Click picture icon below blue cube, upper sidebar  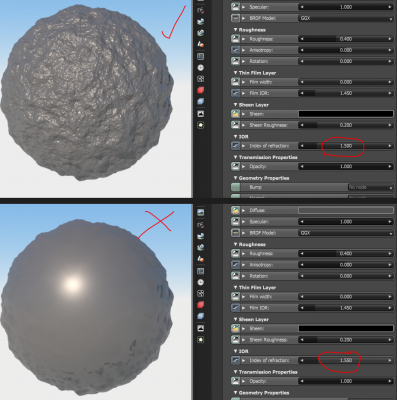(200, 114)
